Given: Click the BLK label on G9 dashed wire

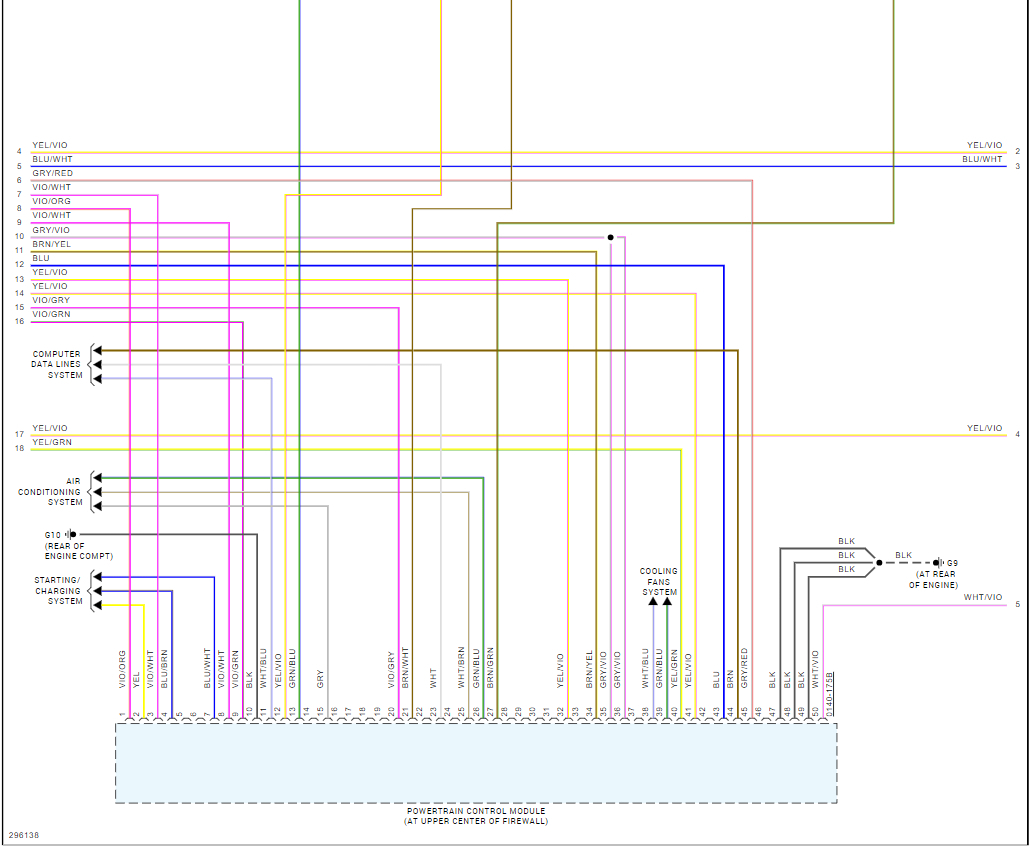Looking at the screenshot, I should click(903, 555).
